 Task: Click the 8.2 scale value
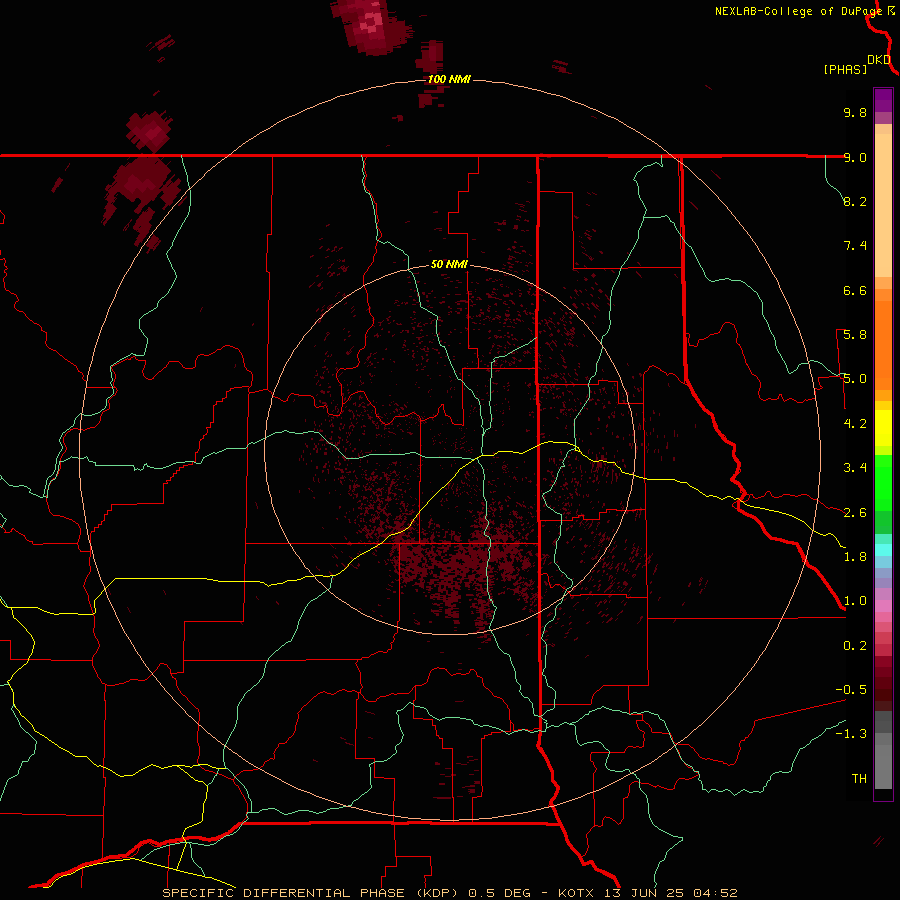[855, 201]
